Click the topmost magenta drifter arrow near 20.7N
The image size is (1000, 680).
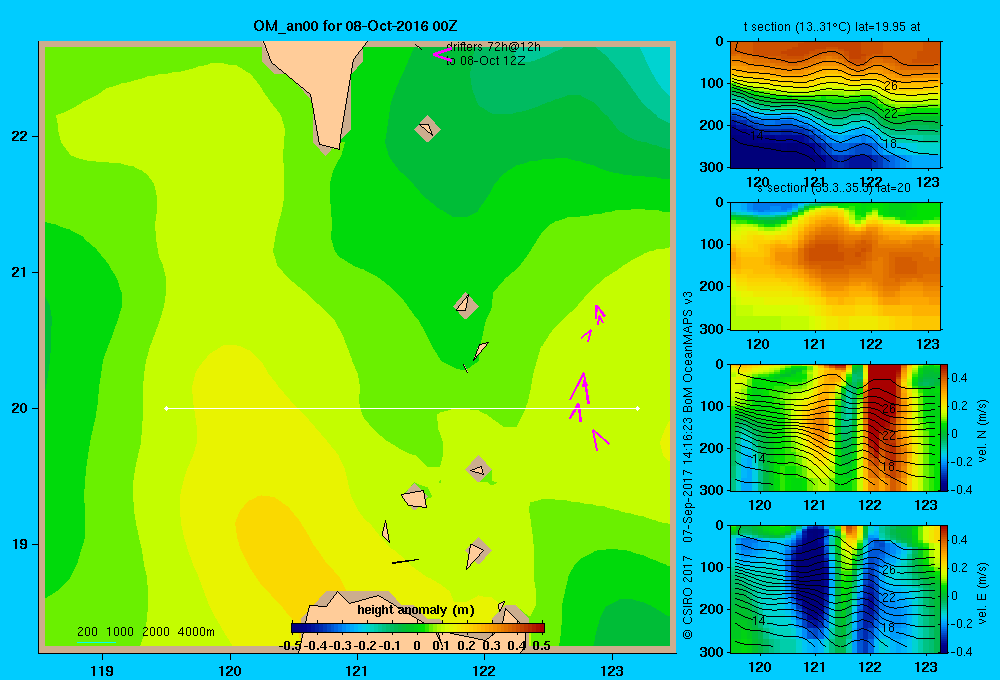(599, 313)
